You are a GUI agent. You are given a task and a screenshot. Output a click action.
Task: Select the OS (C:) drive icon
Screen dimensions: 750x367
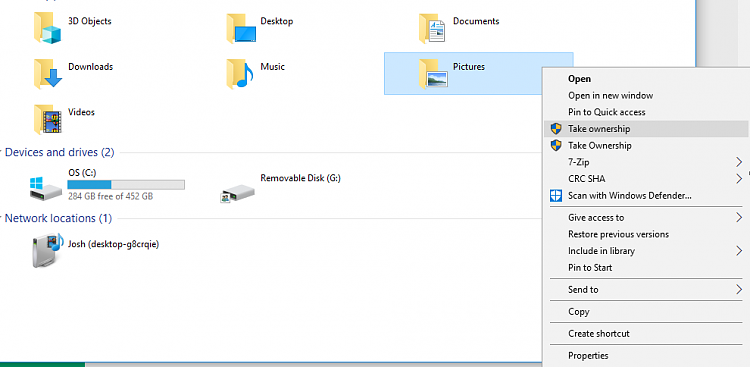(45, 188)
